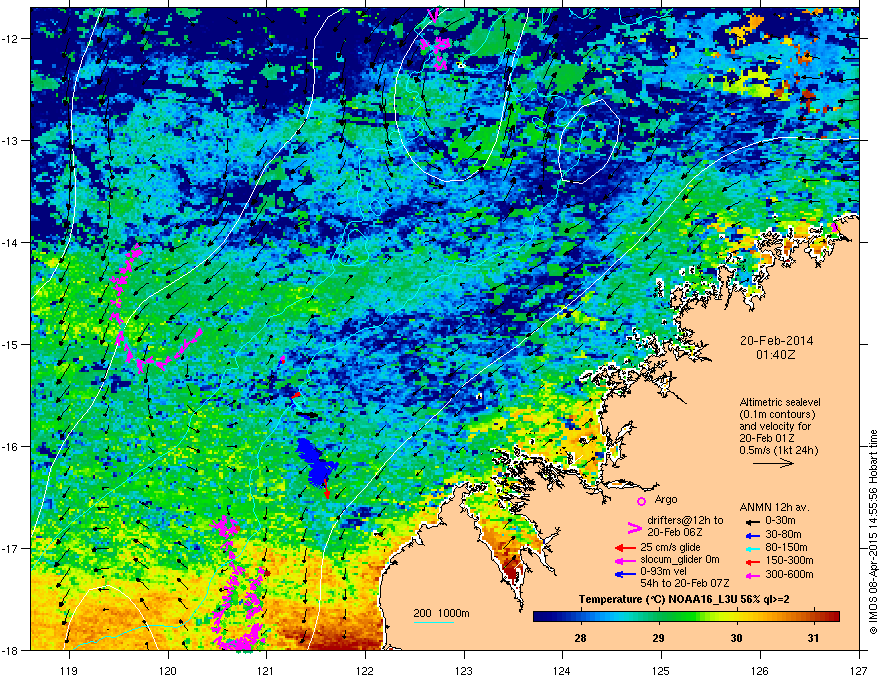Image resolution: width=880 pixels, height=680 pixels.
Task: Click the colorbar tick label "31"
Action: coord(814,638)
